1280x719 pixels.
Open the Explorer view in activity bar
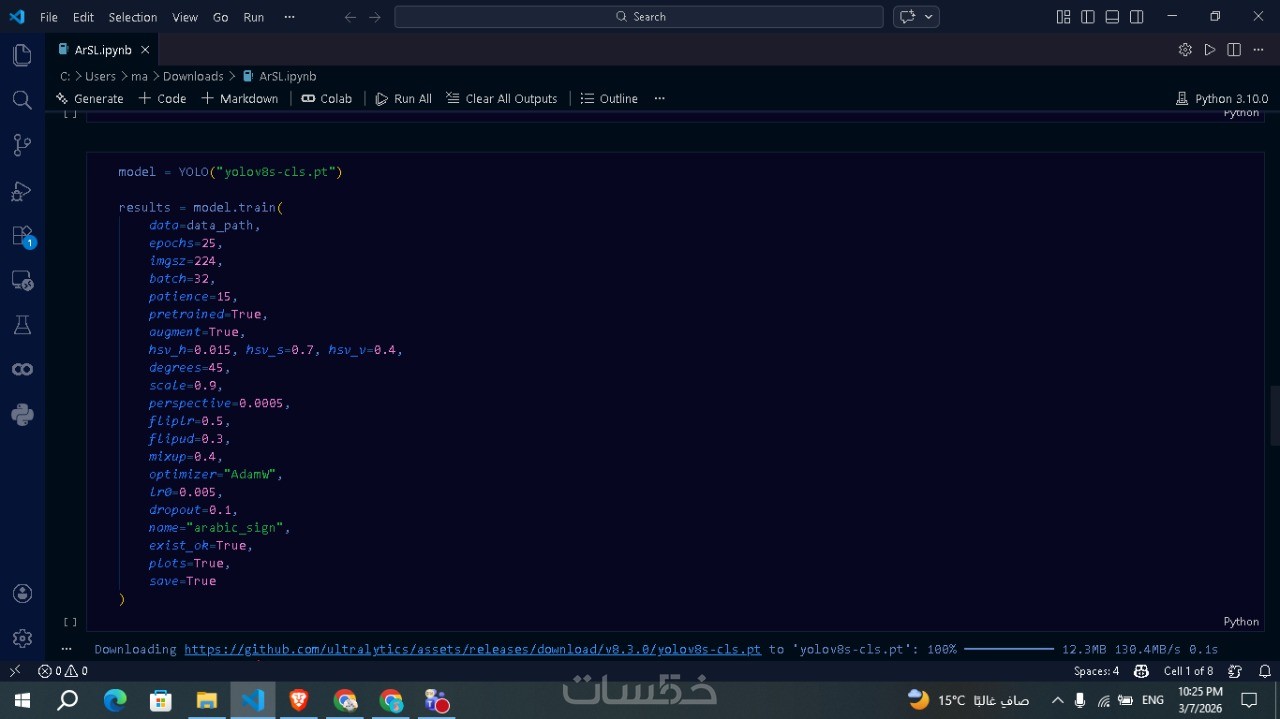[22, 56]
